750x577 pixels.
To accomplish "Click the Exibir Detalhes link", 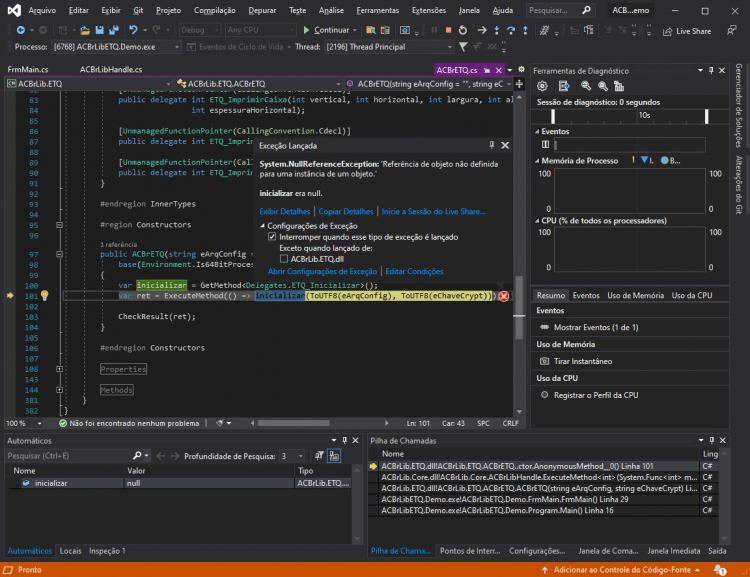I will [285, 211].
